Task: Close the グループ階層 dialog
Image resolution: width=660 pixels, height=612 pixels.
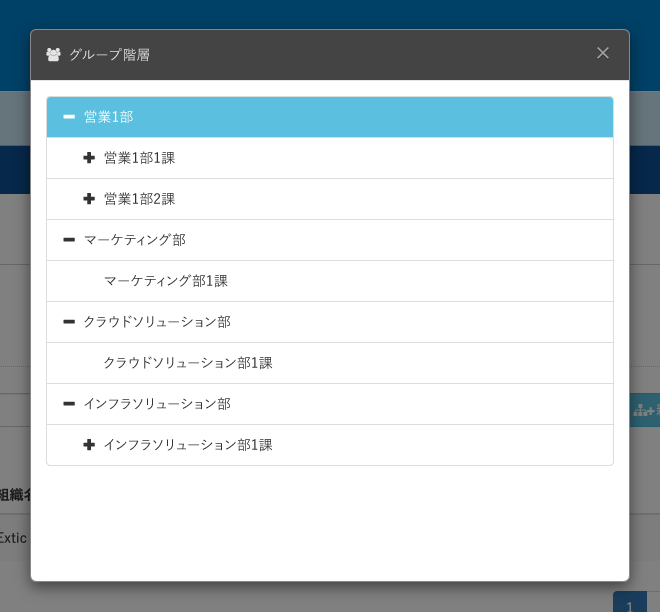Action: 603,53
